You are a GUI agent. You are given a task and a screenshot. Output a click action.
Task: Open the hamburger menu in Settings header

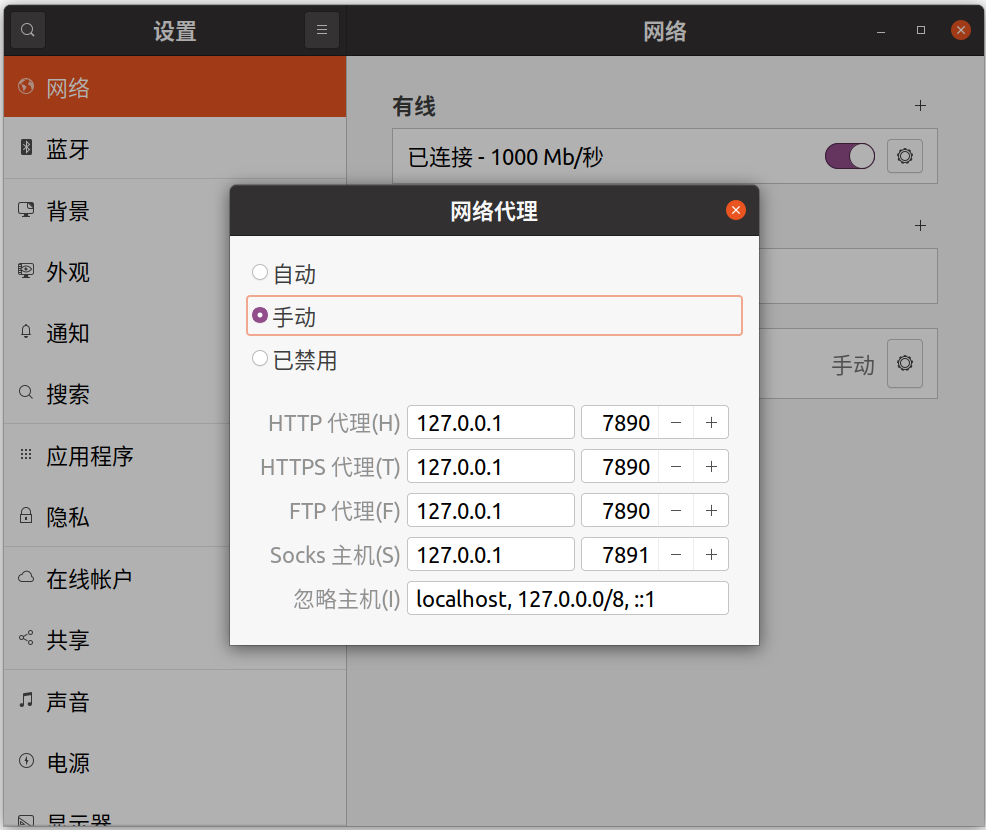[x=321, y=30]
